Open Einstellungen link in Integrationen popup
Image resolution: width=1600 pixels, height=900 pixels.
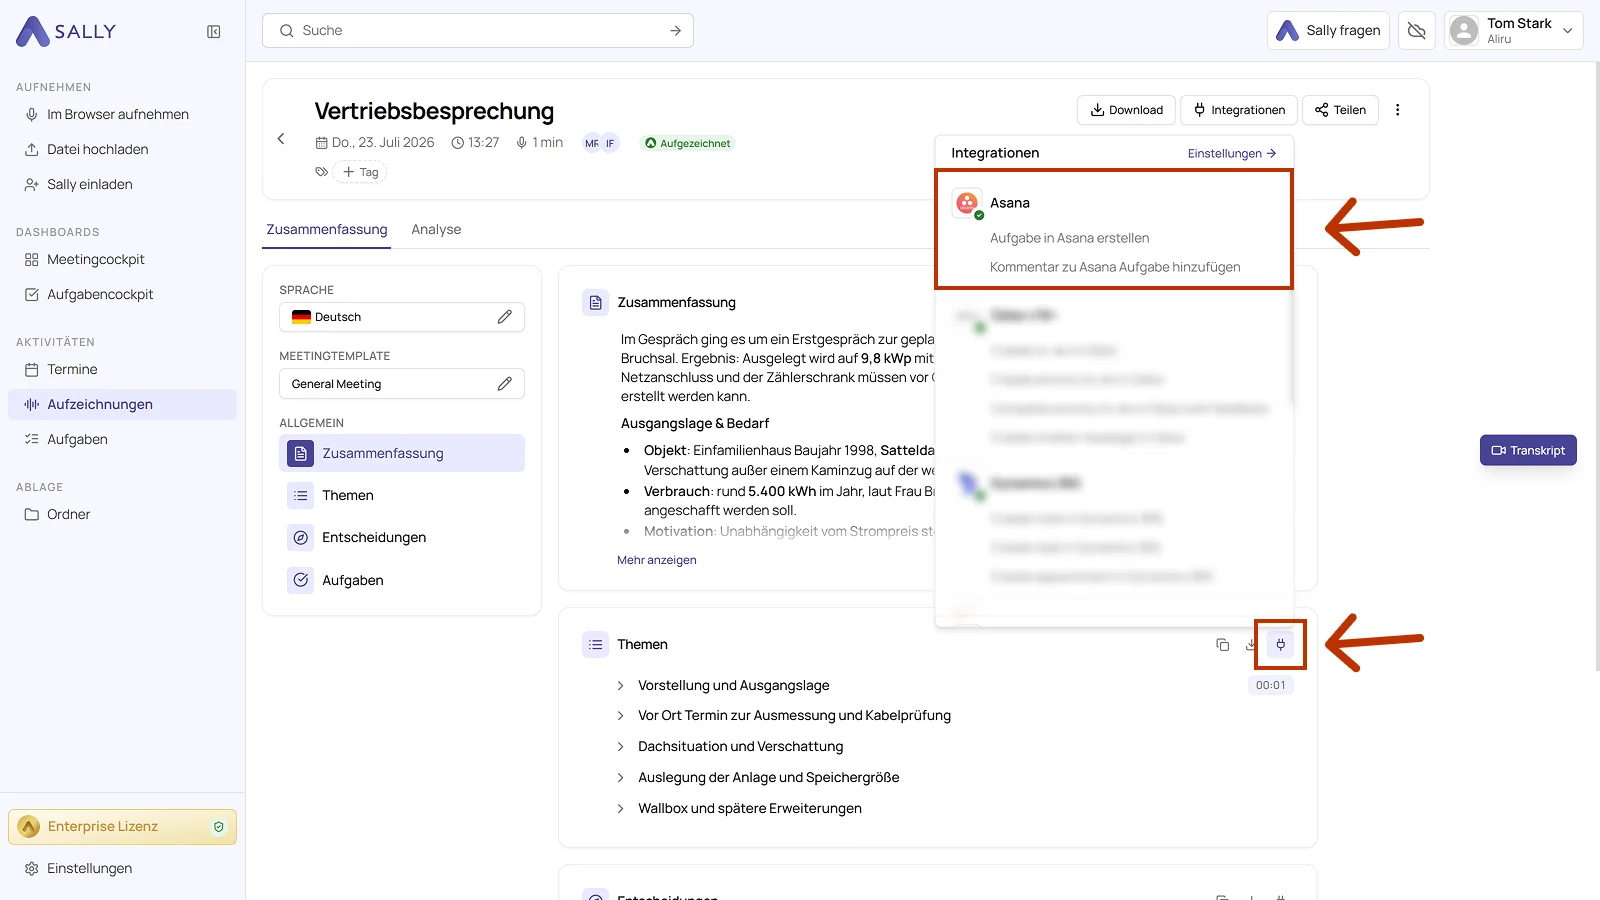[1232, 153]
